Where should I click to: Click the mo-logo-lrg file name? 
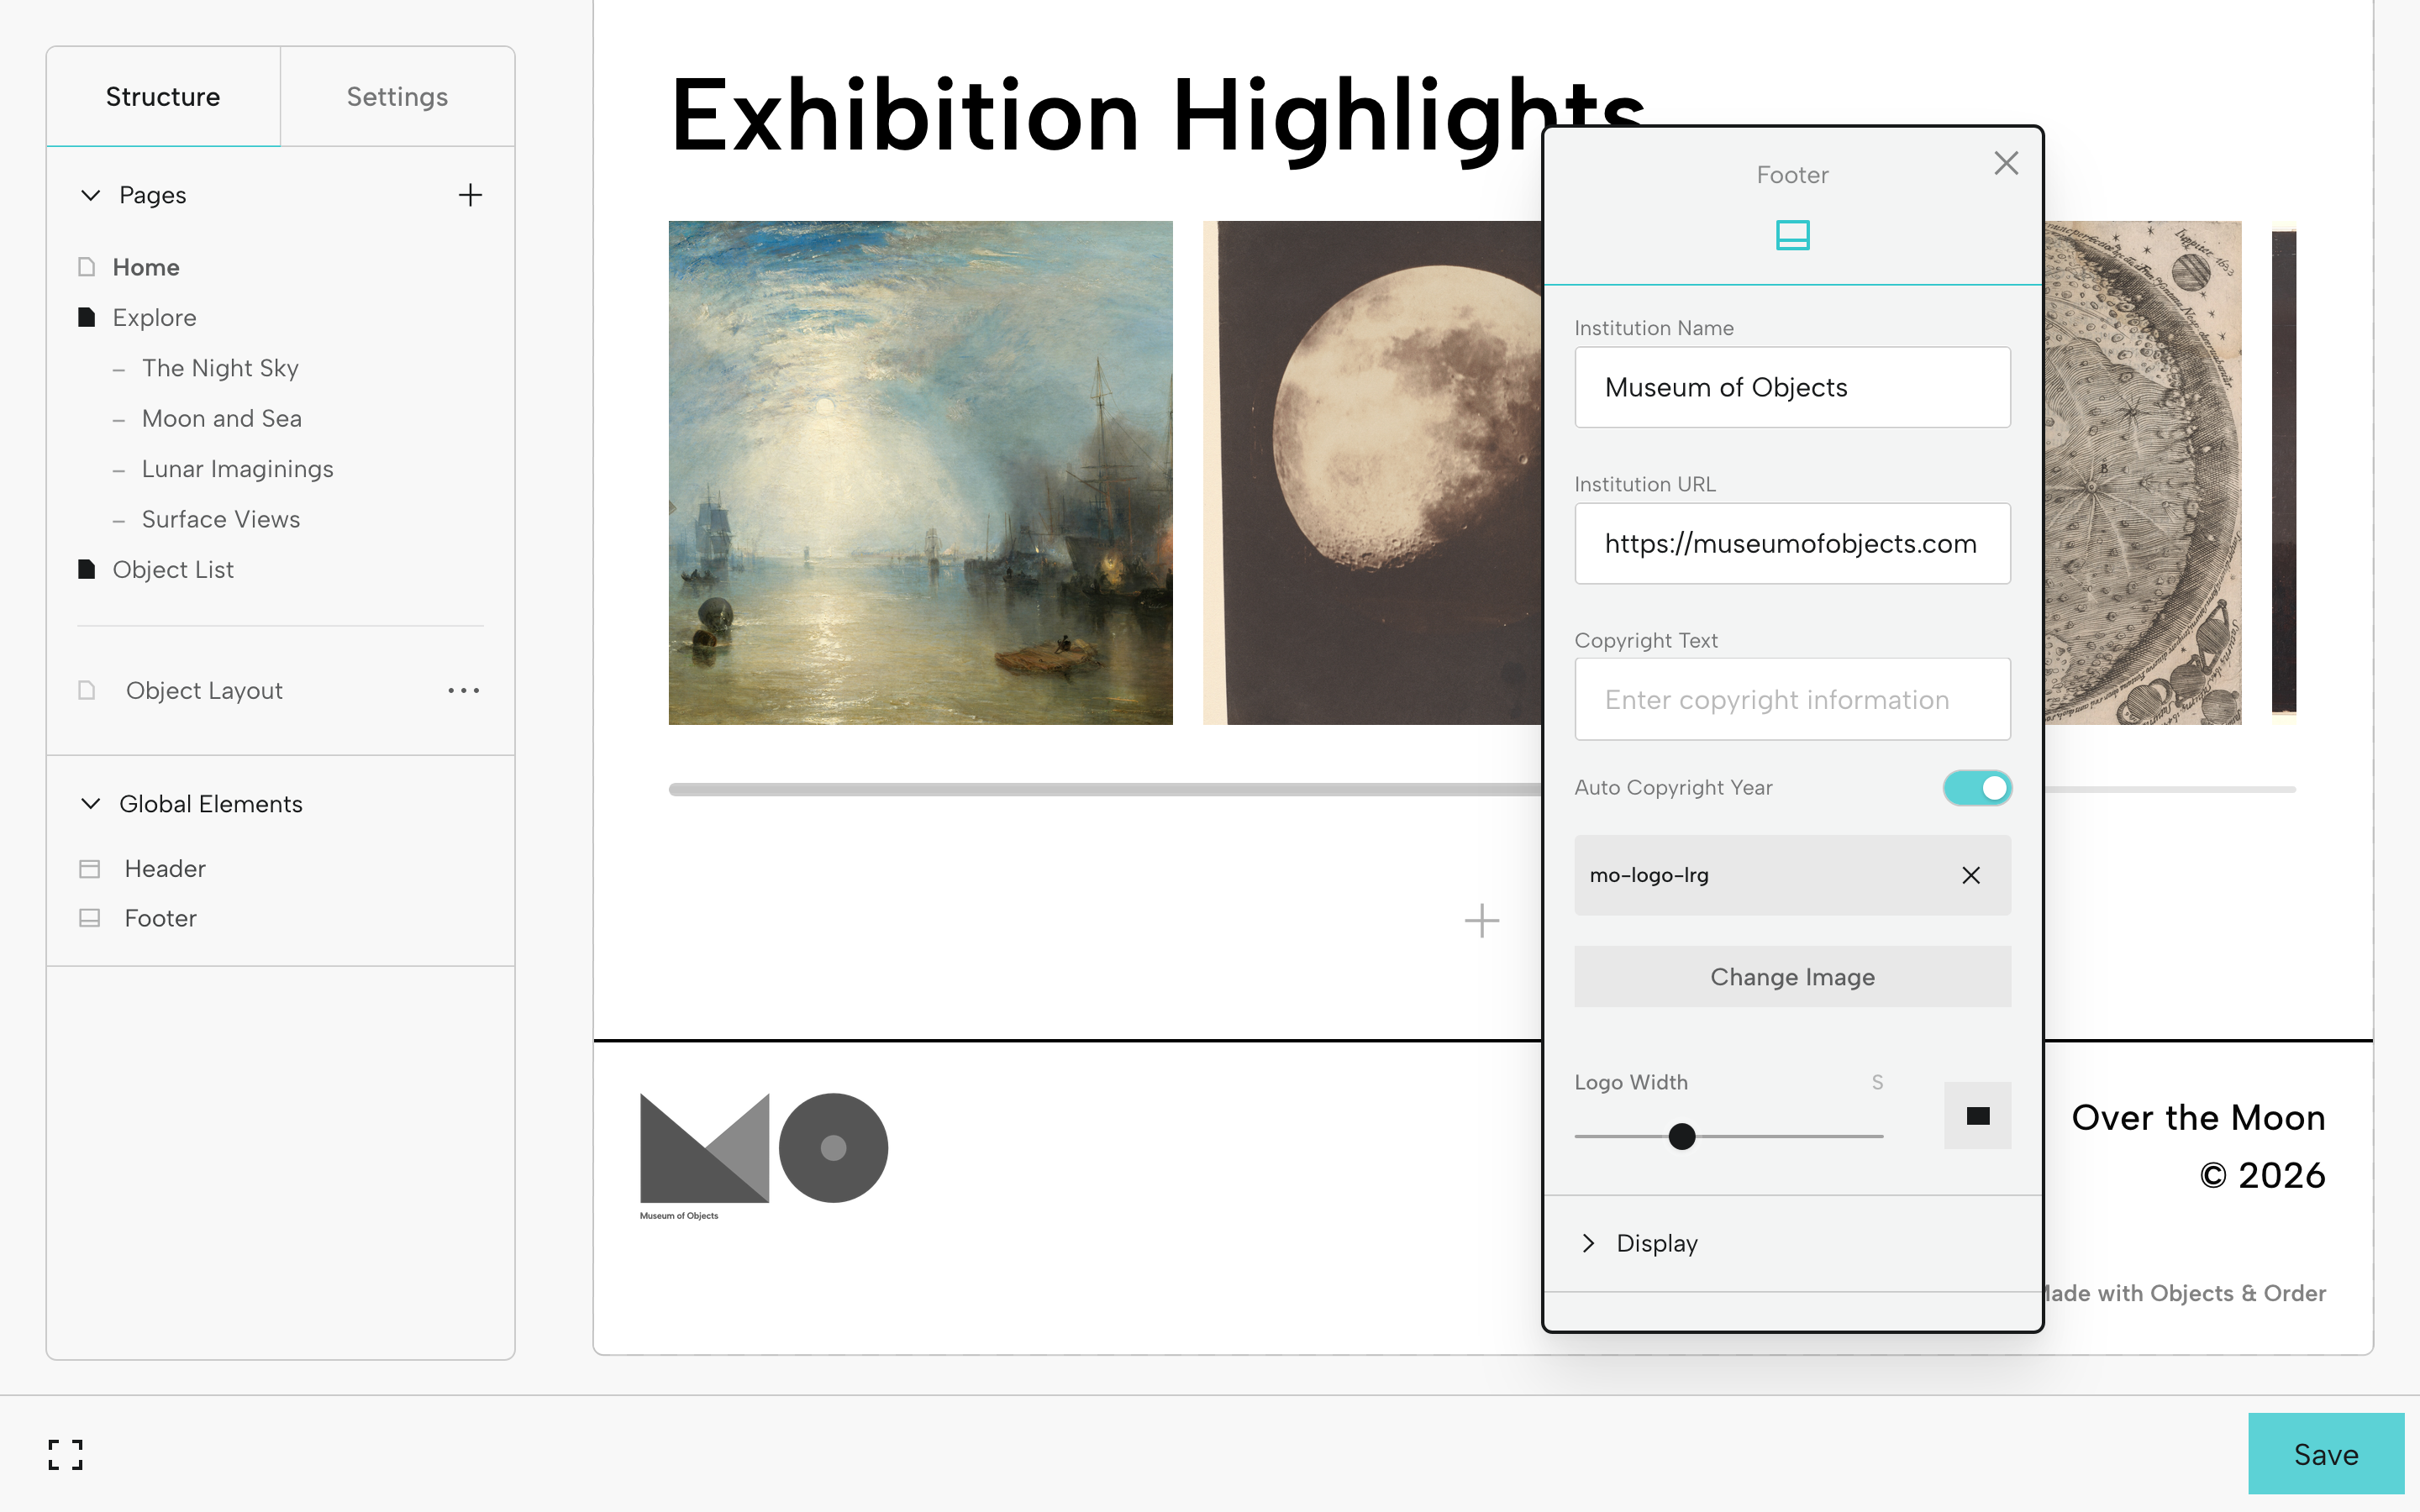(1649, 875)
